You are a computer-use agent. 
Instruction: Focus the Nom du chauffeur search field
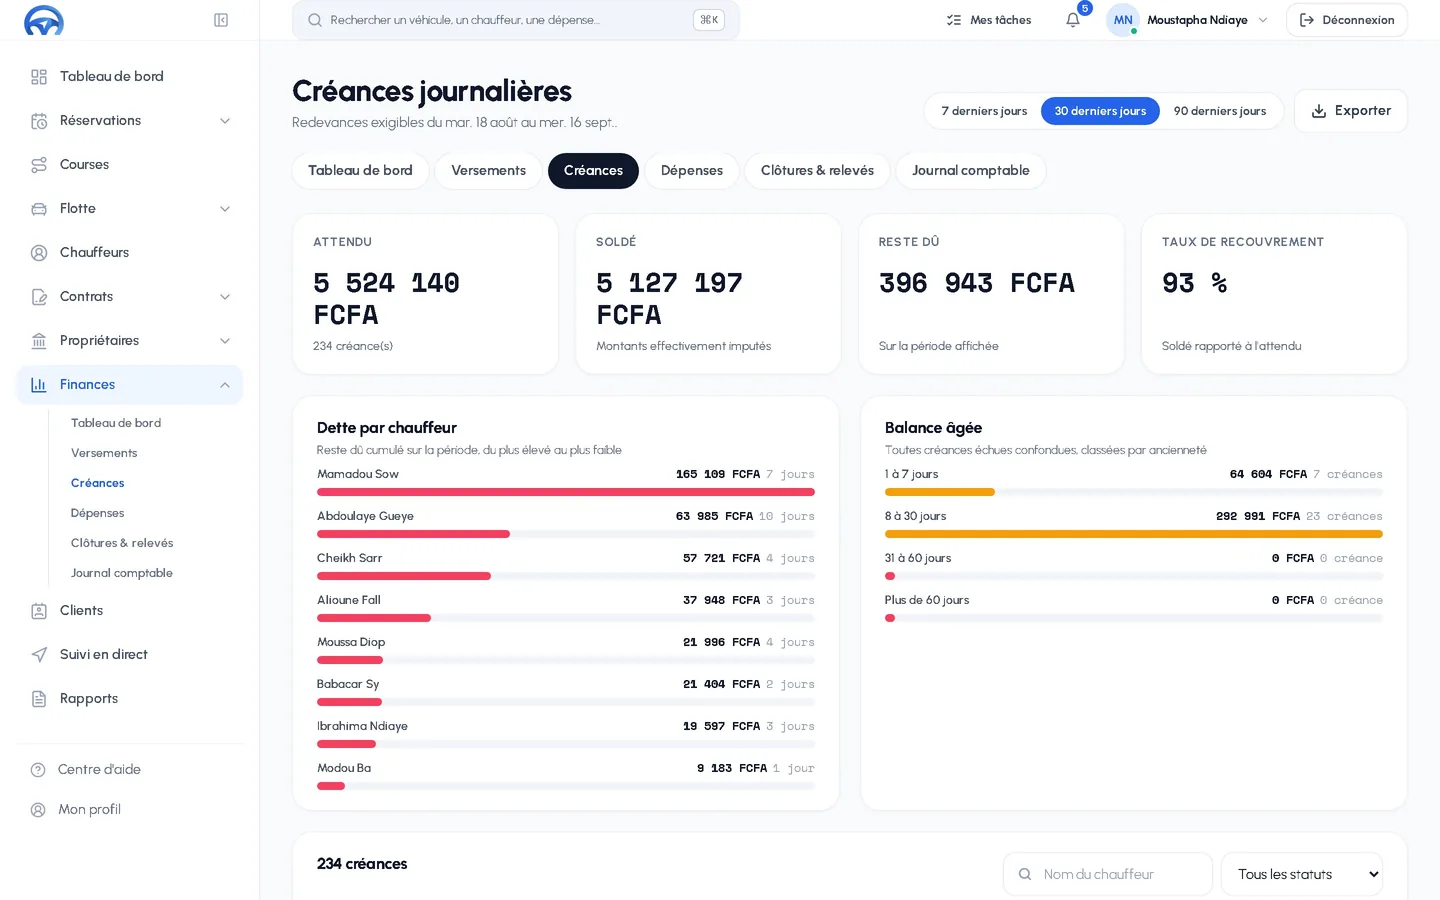[x=1108, y=874]
